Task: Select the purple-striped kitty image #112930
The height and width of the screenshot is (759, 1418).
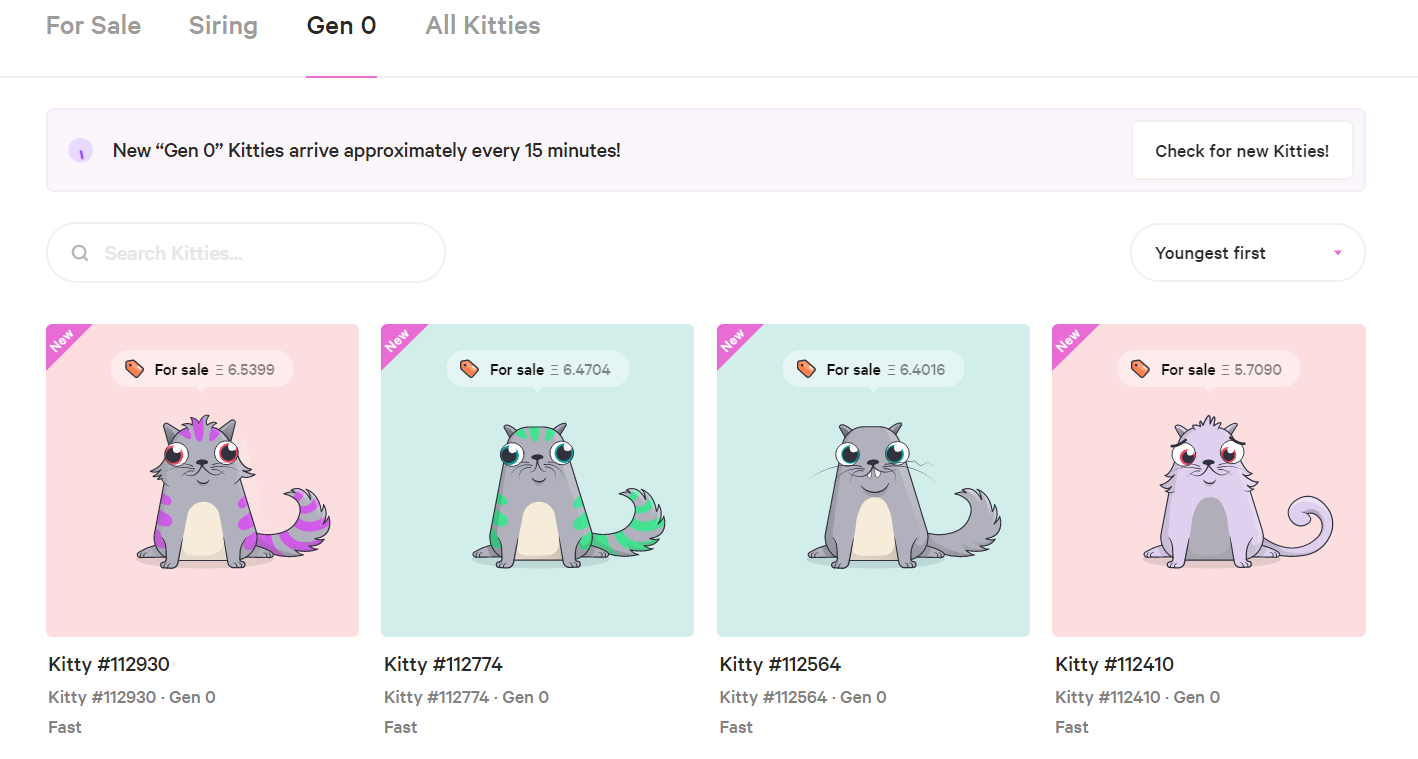Action: coord(230,490)
